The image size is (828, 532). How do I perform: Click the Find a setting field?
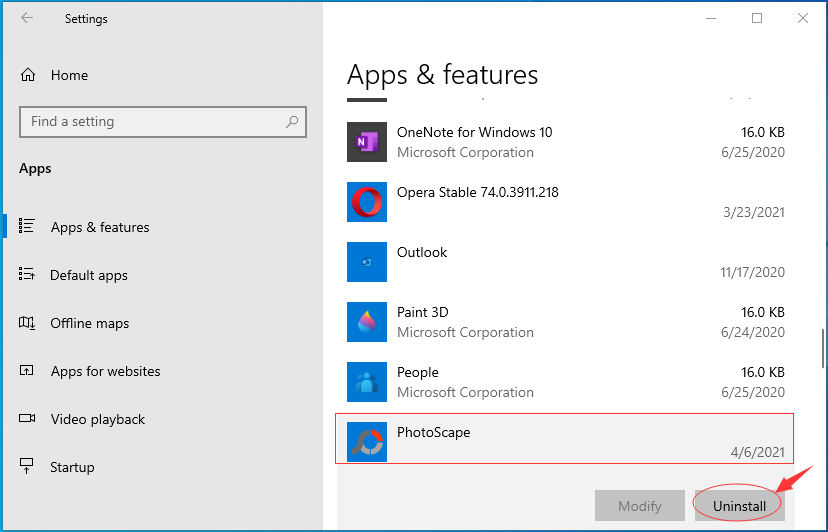coord(163,122)
